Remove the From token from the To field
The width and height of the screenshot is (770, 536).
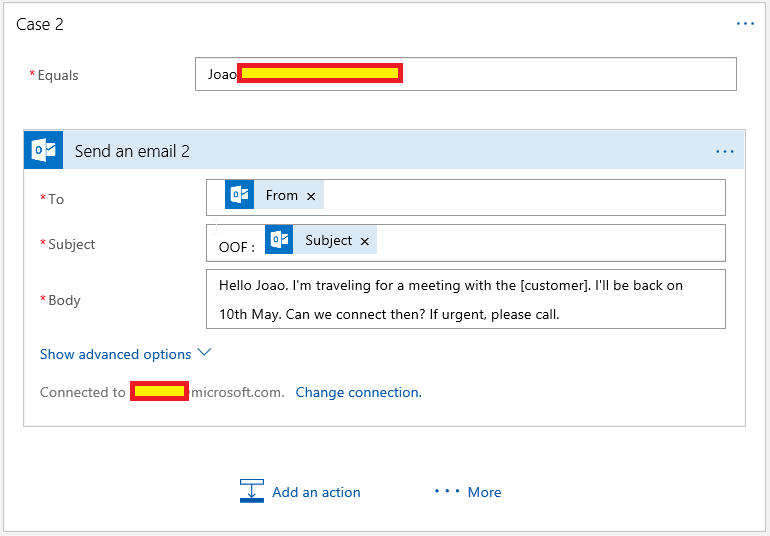[x=311, y=197]
